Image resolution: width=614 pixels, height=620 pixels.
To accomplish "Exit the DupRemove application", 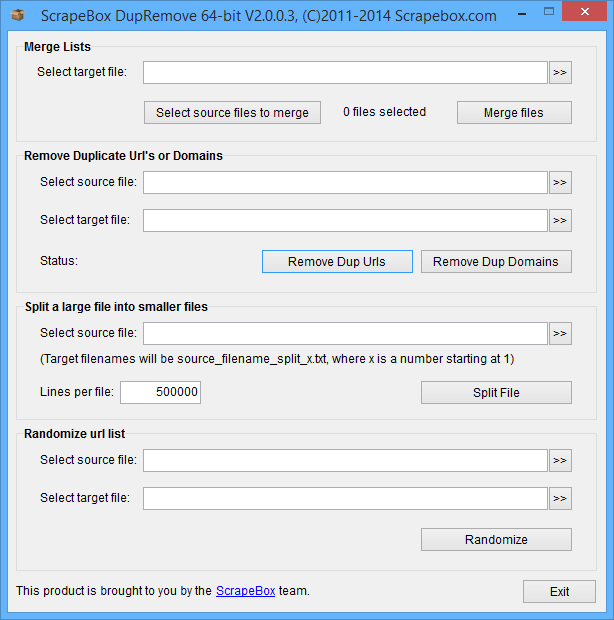I will pos(559,591).
